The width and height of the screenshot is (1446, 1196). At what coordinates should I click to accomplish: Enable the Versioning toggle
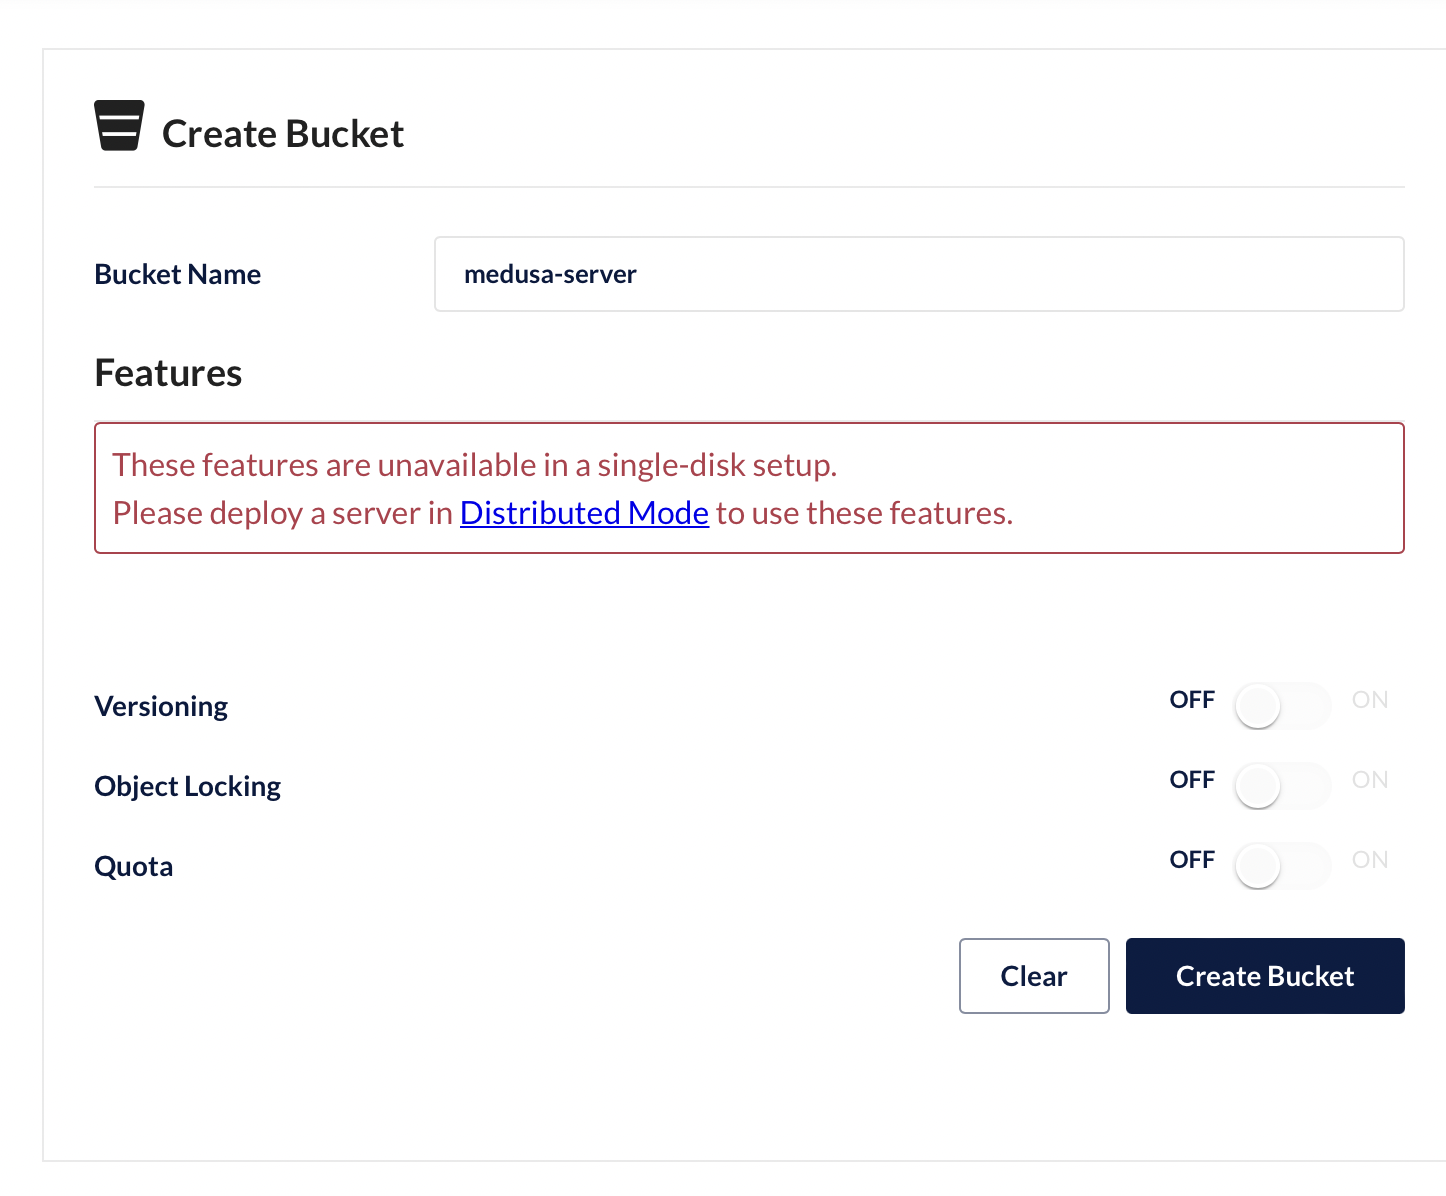pyautogui.click(x=1282, y=706)
